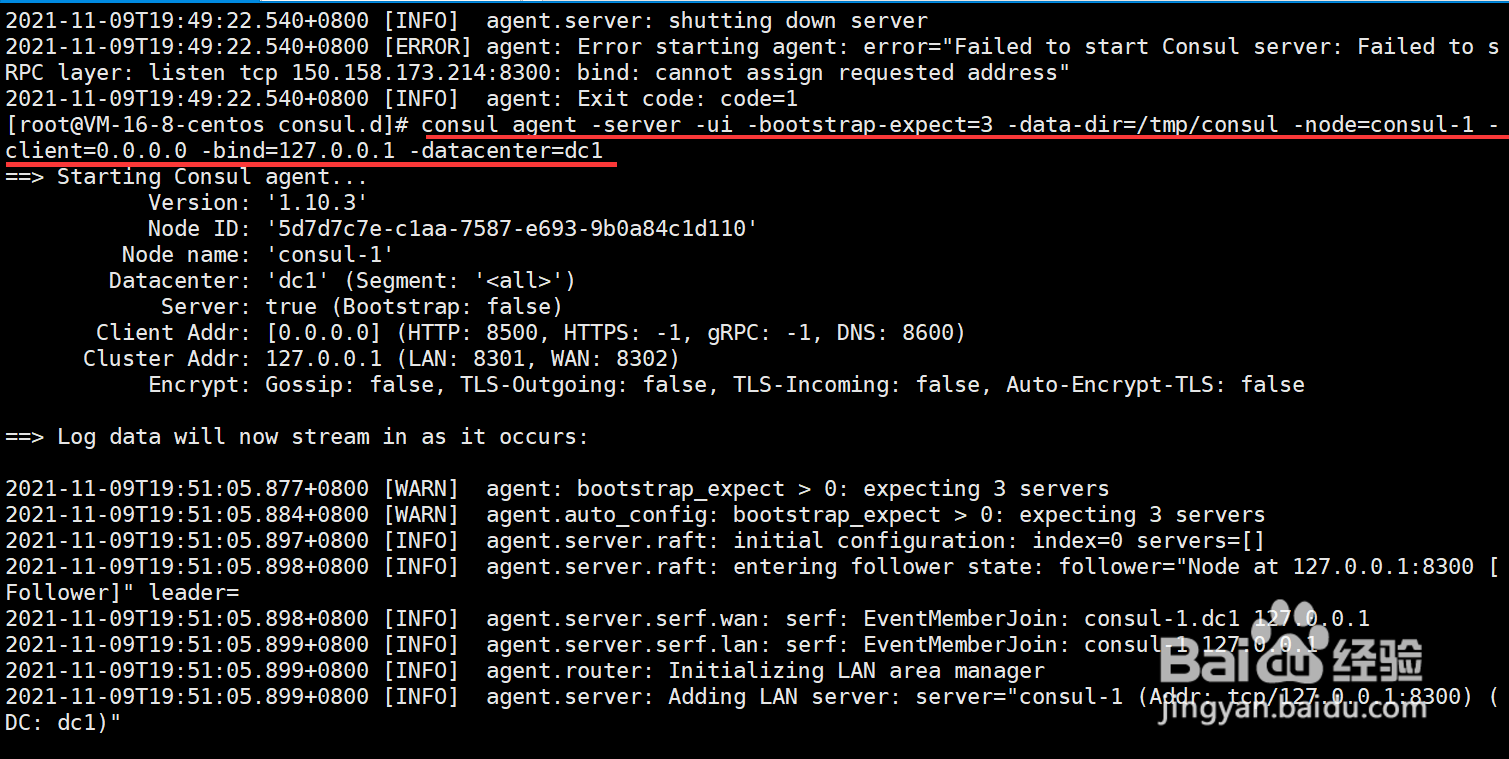Click the jingyan.baidu.com watermark URL
Screen dimensions: 1509x759
tap(1290, 708)
